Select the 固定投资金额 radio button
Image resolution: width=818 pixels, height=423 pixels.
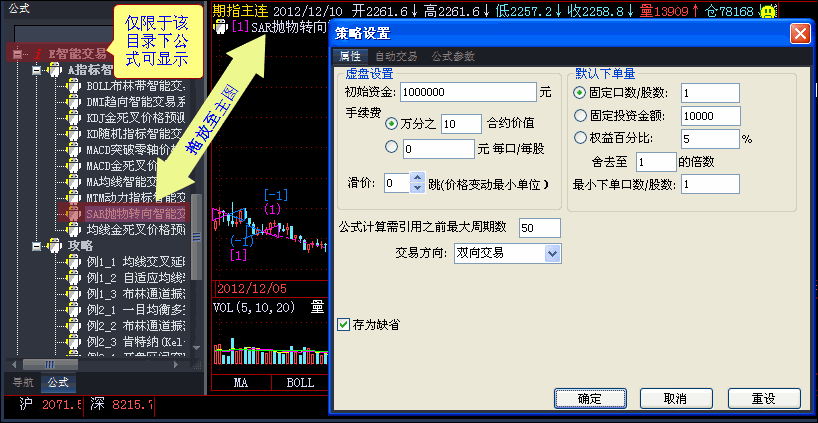[581, 116]
